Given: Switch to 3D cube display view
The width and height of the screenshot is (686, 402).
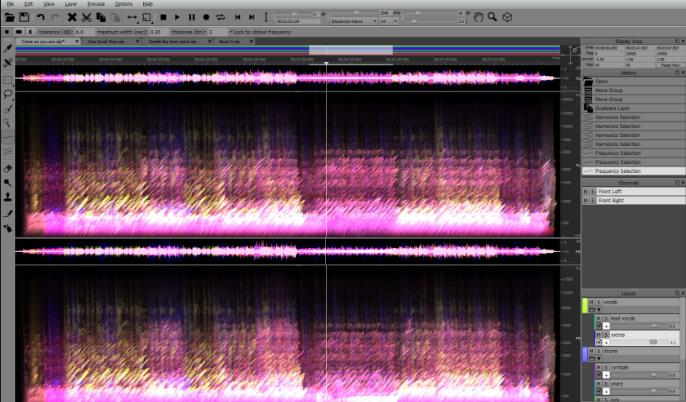Looking at the screenshot, I should point(507,17).
